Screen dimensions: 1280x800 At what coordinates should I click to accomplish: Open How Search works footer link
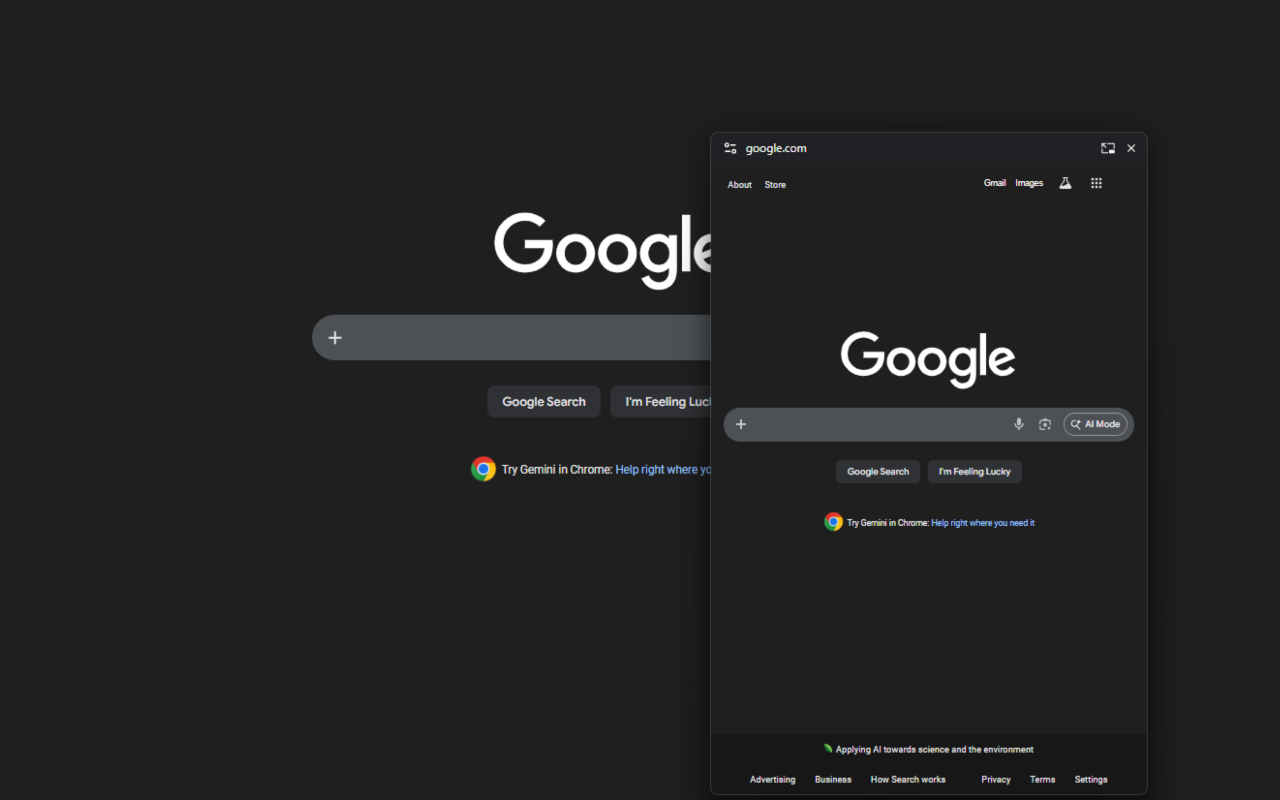point(908,780)
